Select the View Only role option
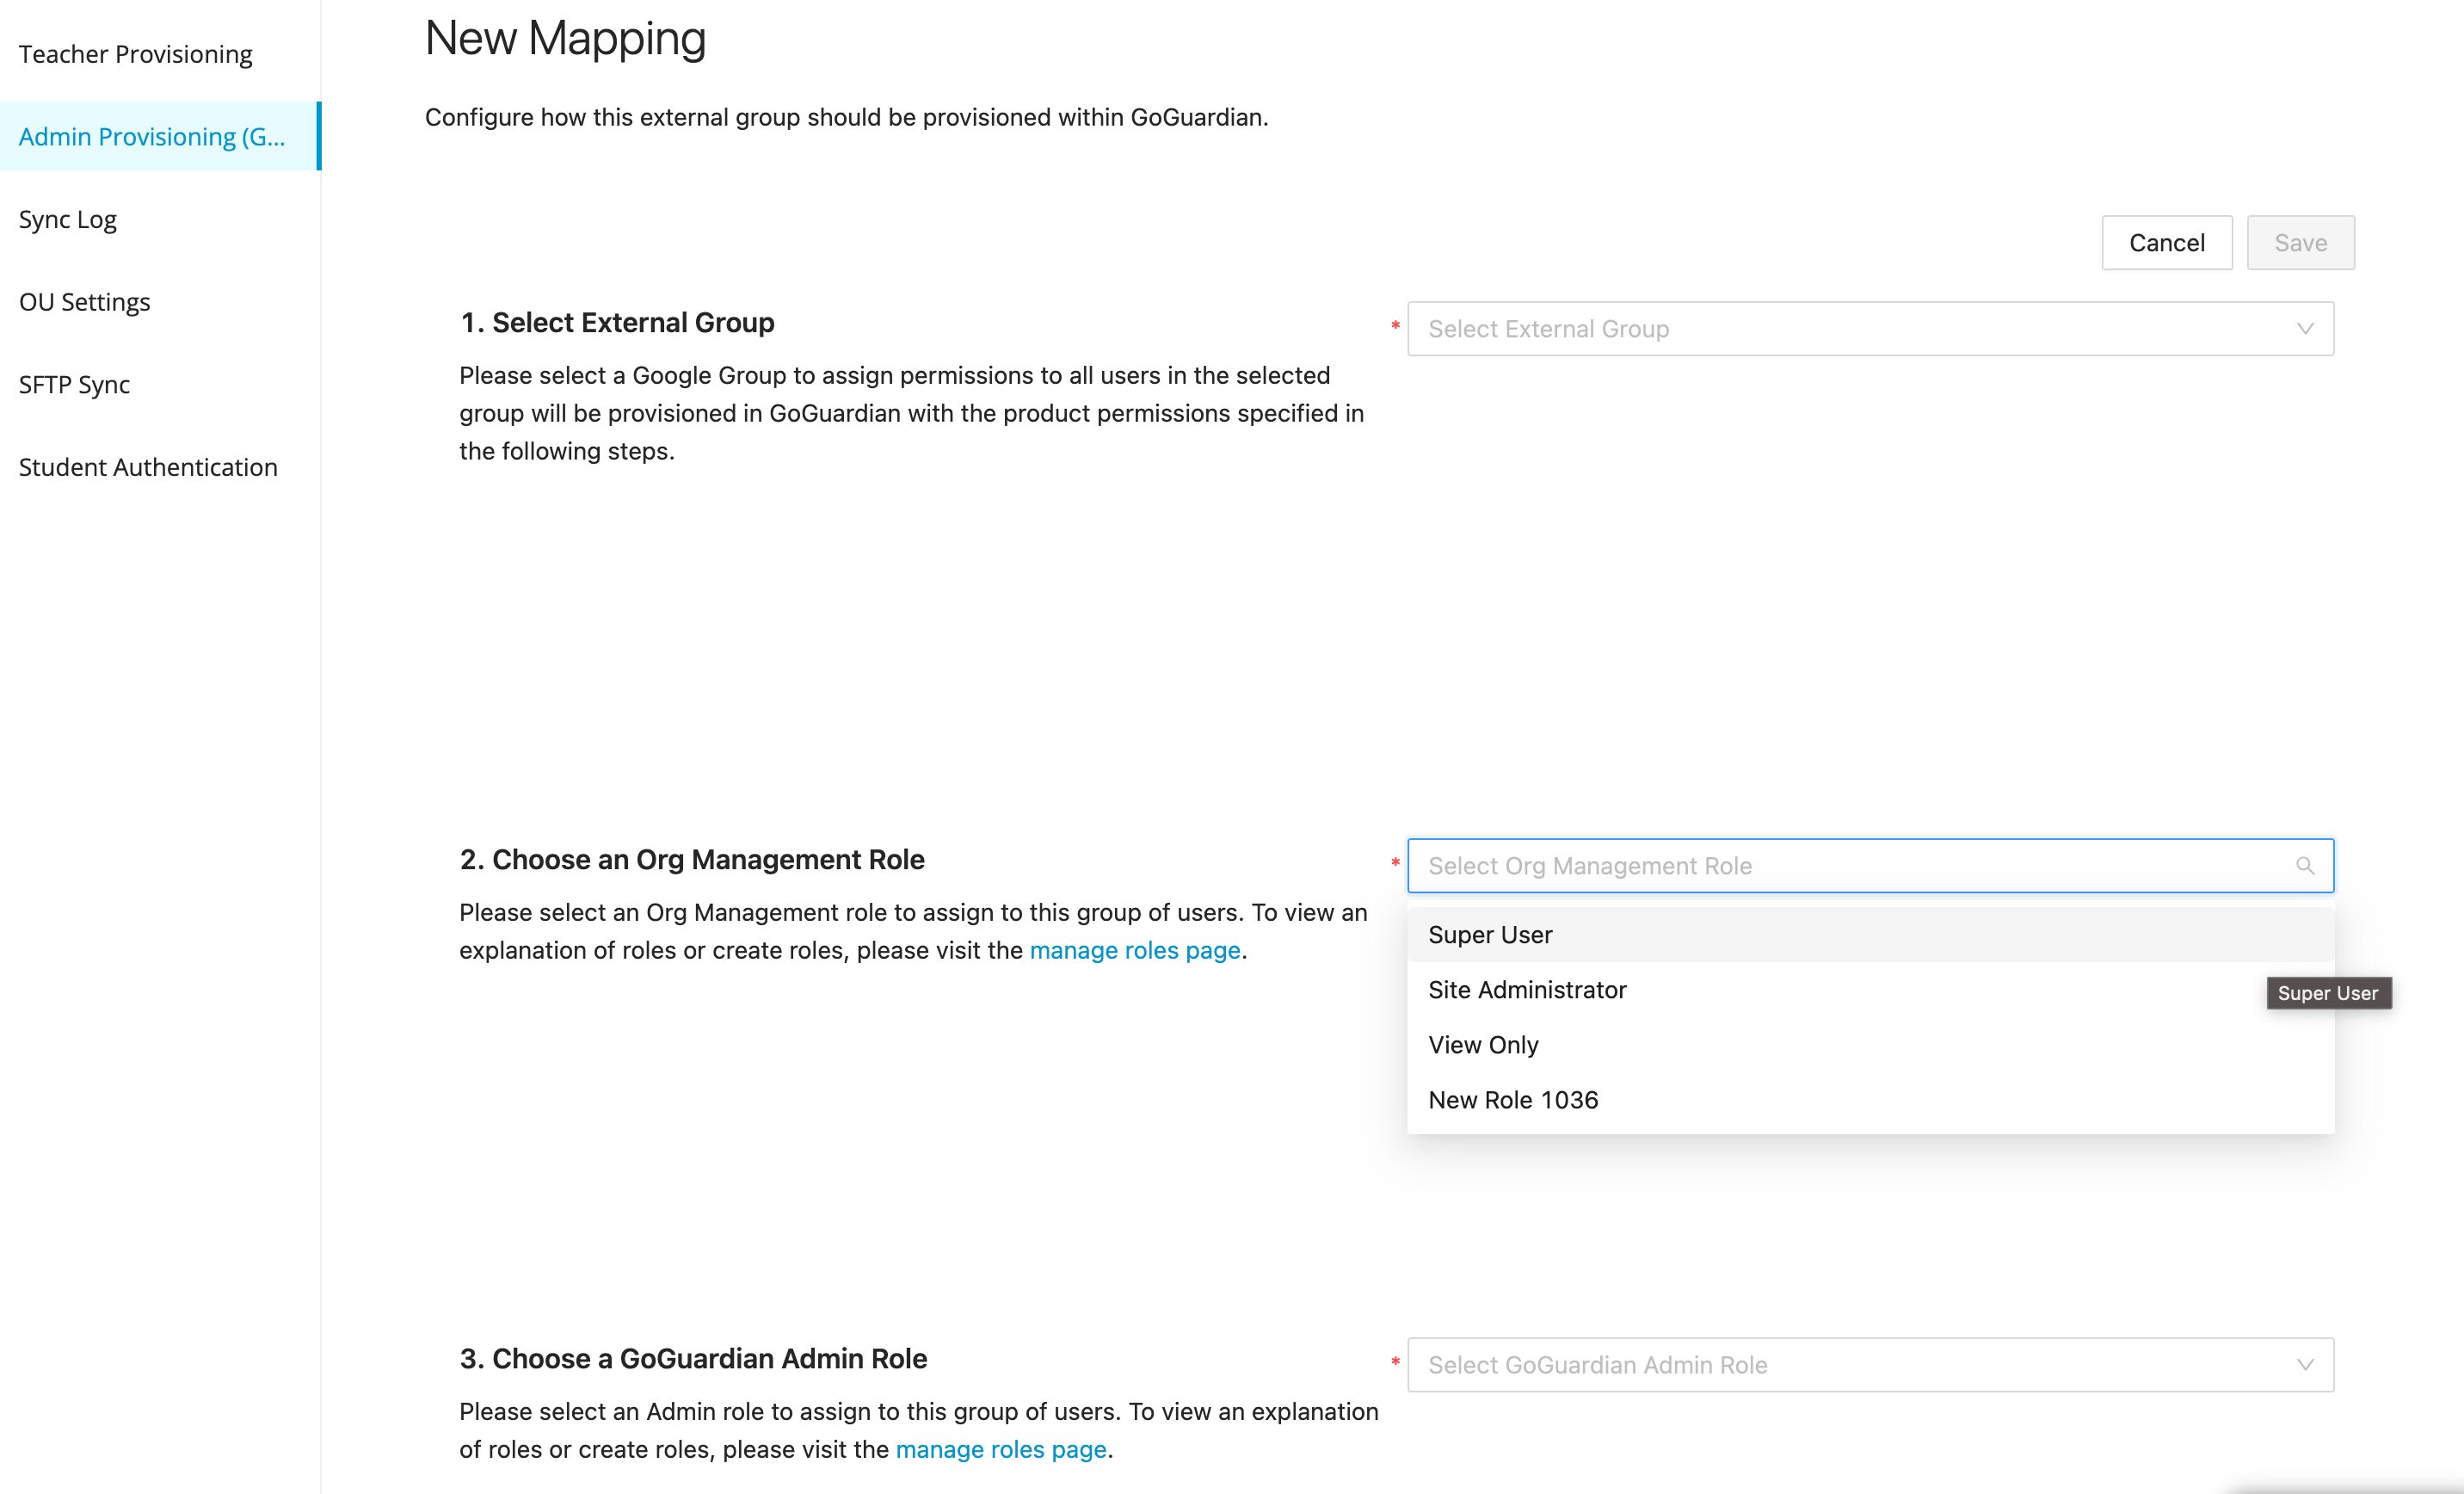 [x=1870, y=1045]
